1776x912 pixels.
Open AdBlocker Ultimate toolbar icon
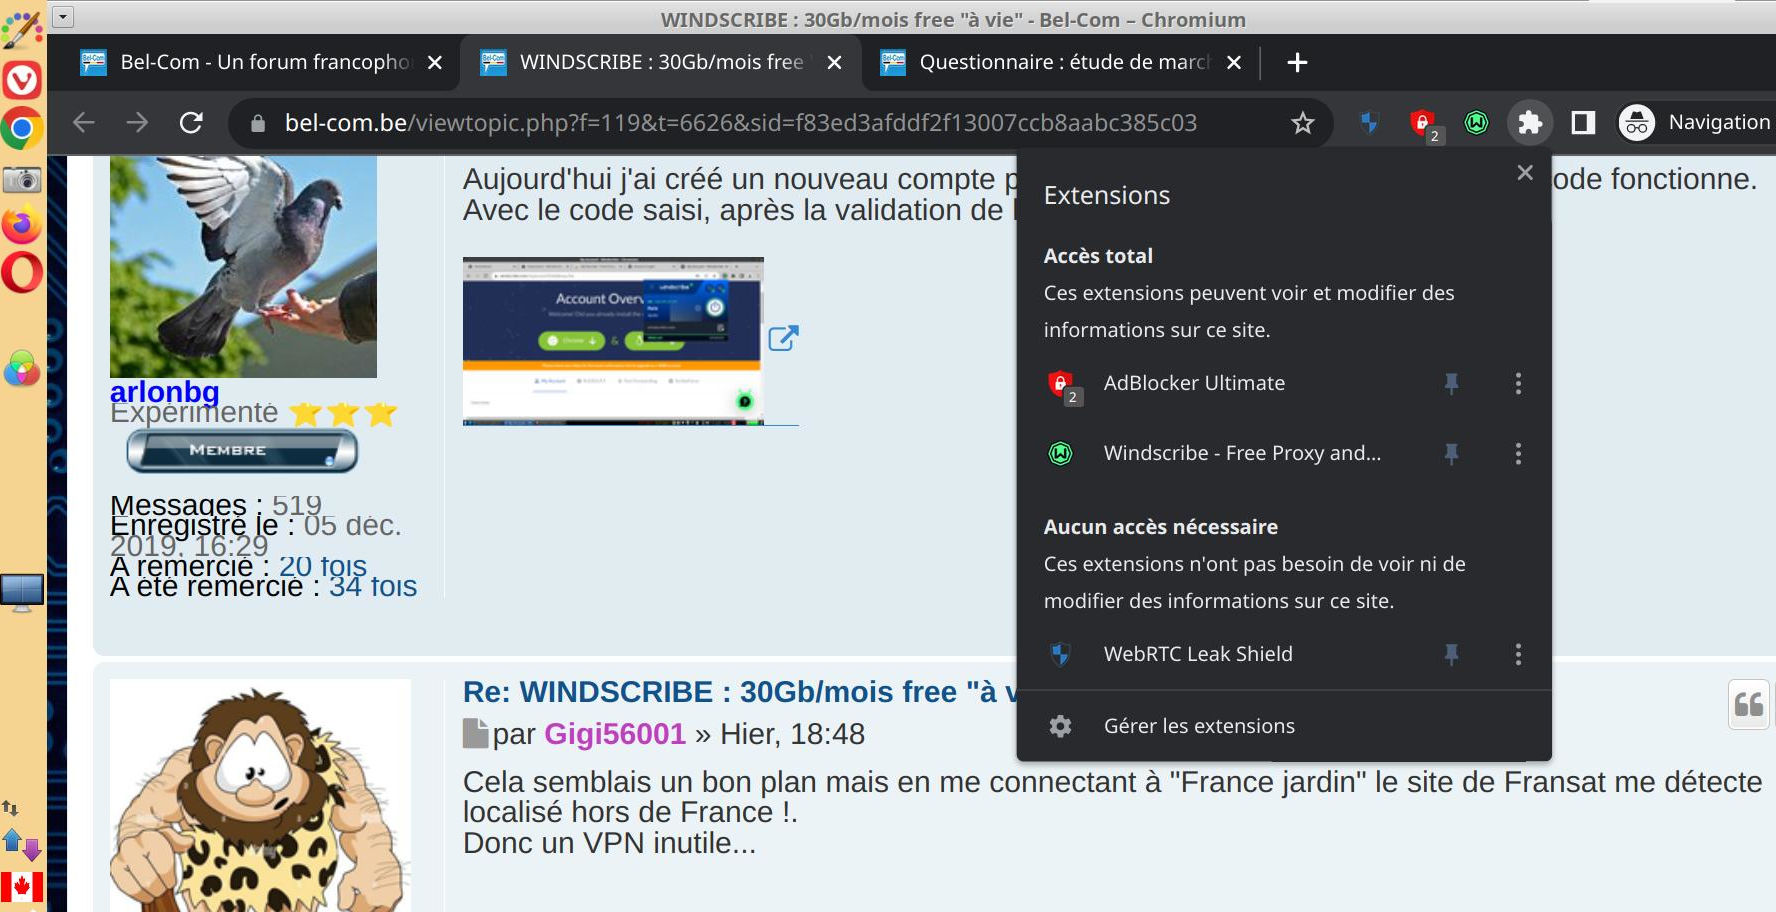(1423, 124)
